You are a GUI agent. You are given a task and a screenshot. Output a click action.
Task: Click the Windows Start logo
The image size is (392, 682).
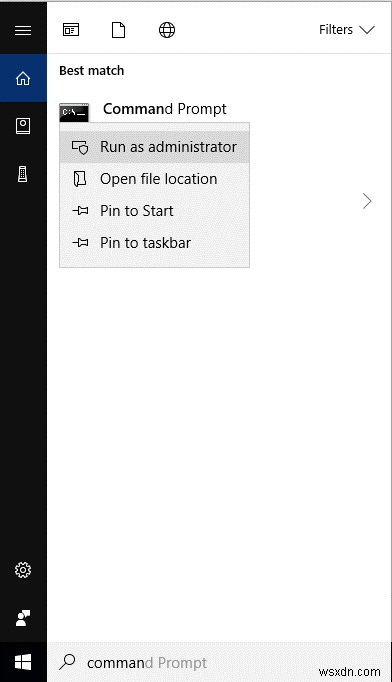click(23, 662)
